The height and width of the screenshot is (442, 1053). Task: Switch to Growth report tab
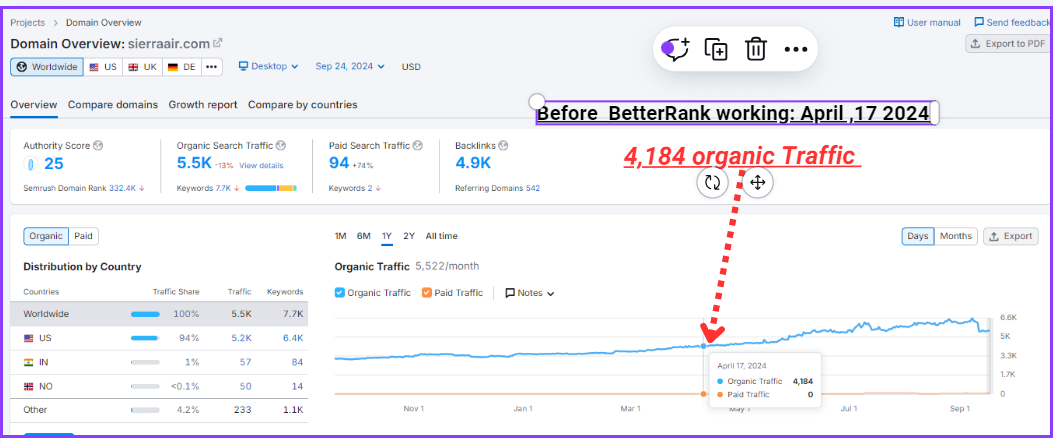tap(203, 105)
